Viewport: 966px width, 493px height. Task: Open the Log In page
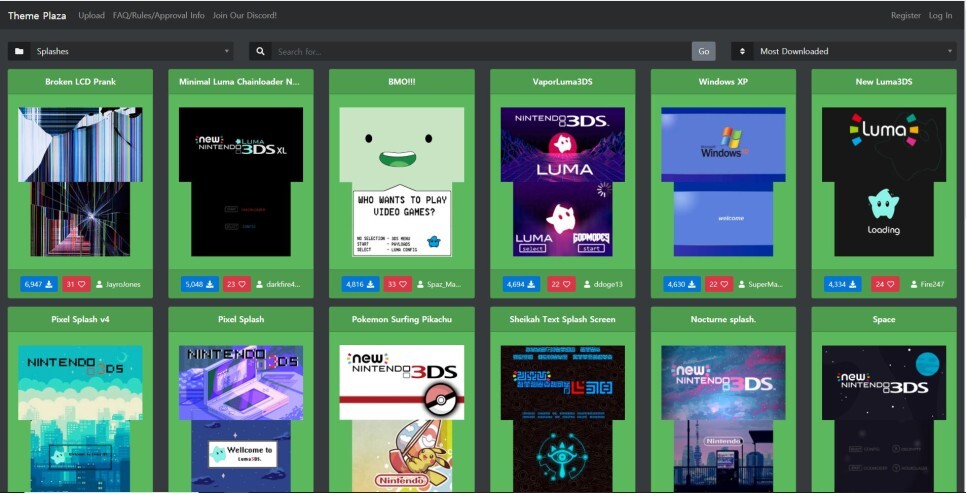coord(940,15)
